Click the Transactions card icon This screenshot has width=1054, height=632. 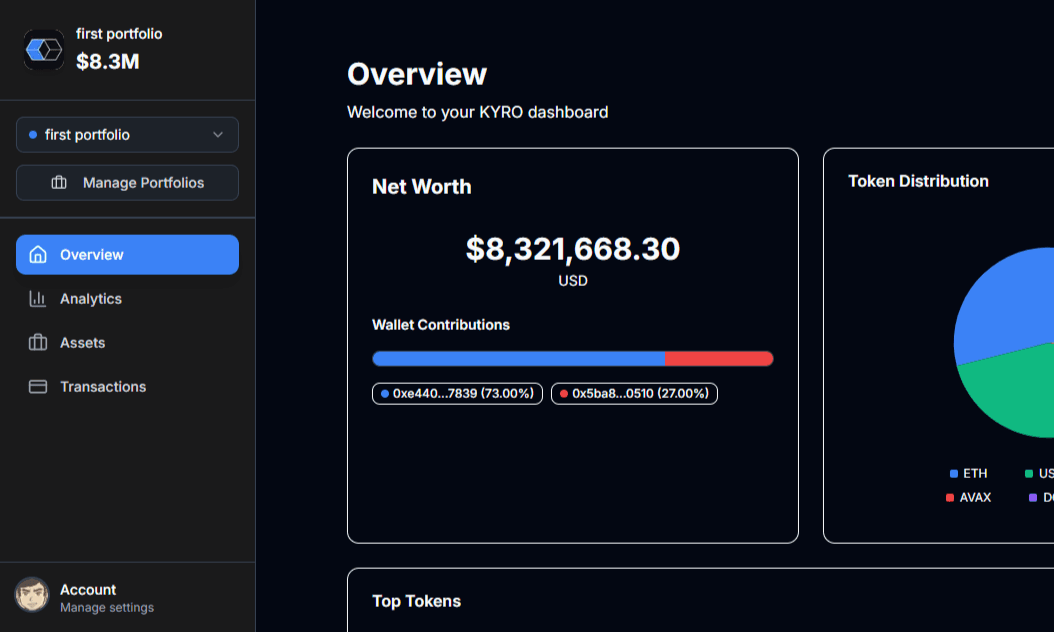tap(38, 387)
